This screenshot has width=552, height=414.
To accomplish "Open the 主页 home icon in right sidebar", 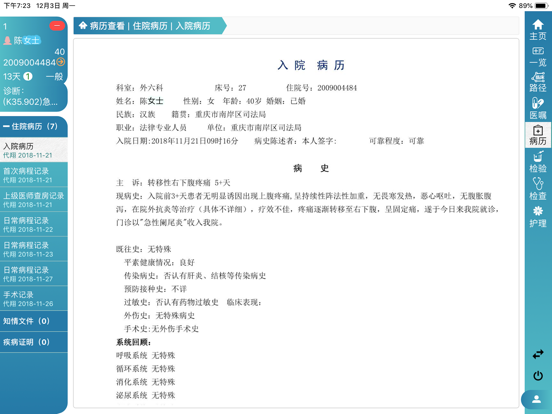I will (538, 30).
